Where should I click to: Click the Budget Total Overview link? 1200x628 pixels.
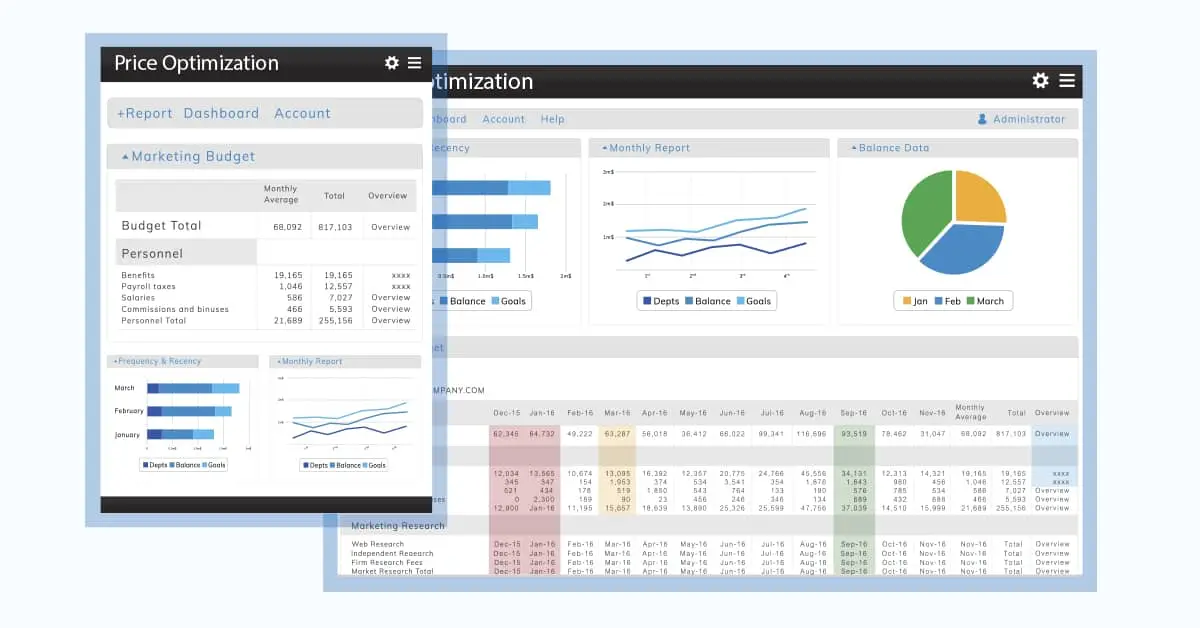[x=390, y=227]
